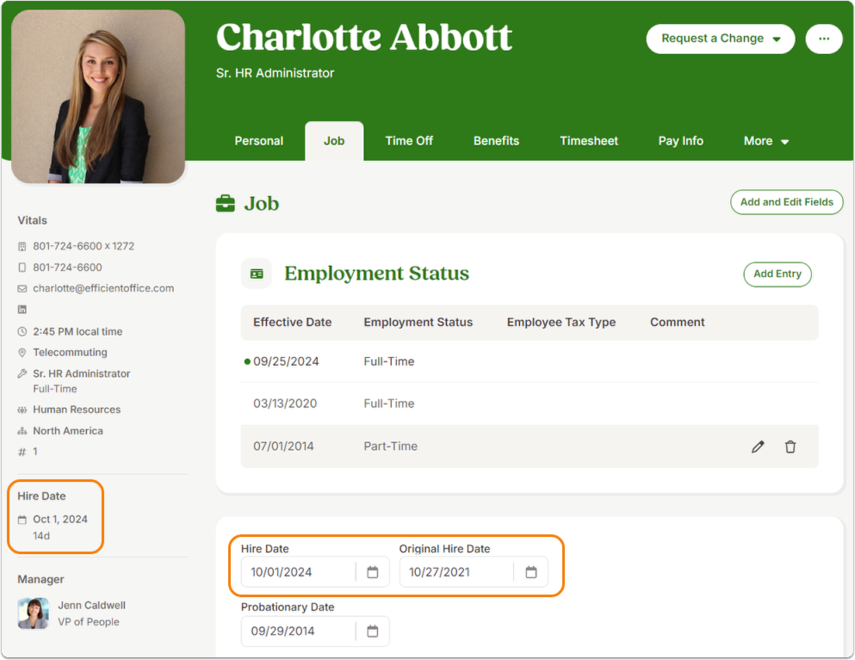Click the division icon beside North America
The image size is (855, 660).
click(x=22, y=431)
